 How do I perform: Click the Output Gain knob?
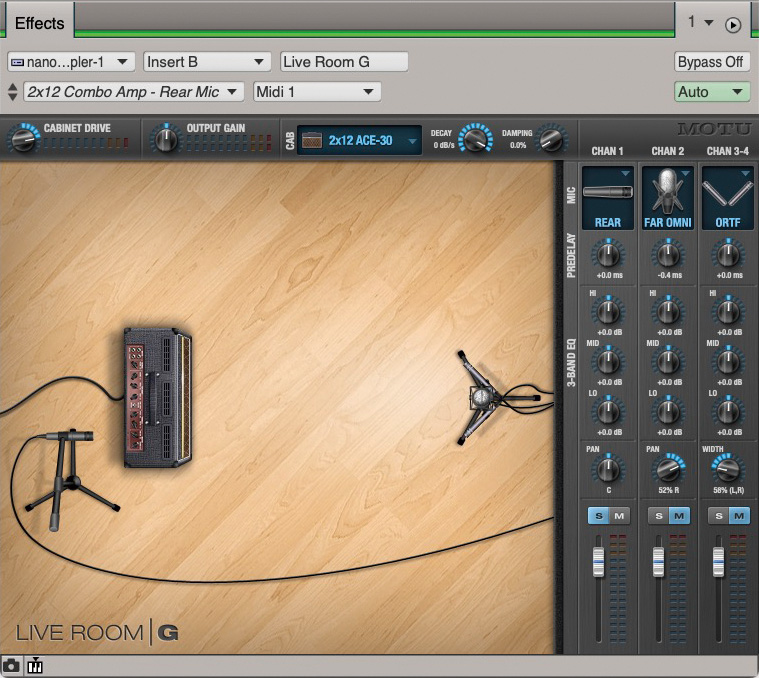pos(166,139)
